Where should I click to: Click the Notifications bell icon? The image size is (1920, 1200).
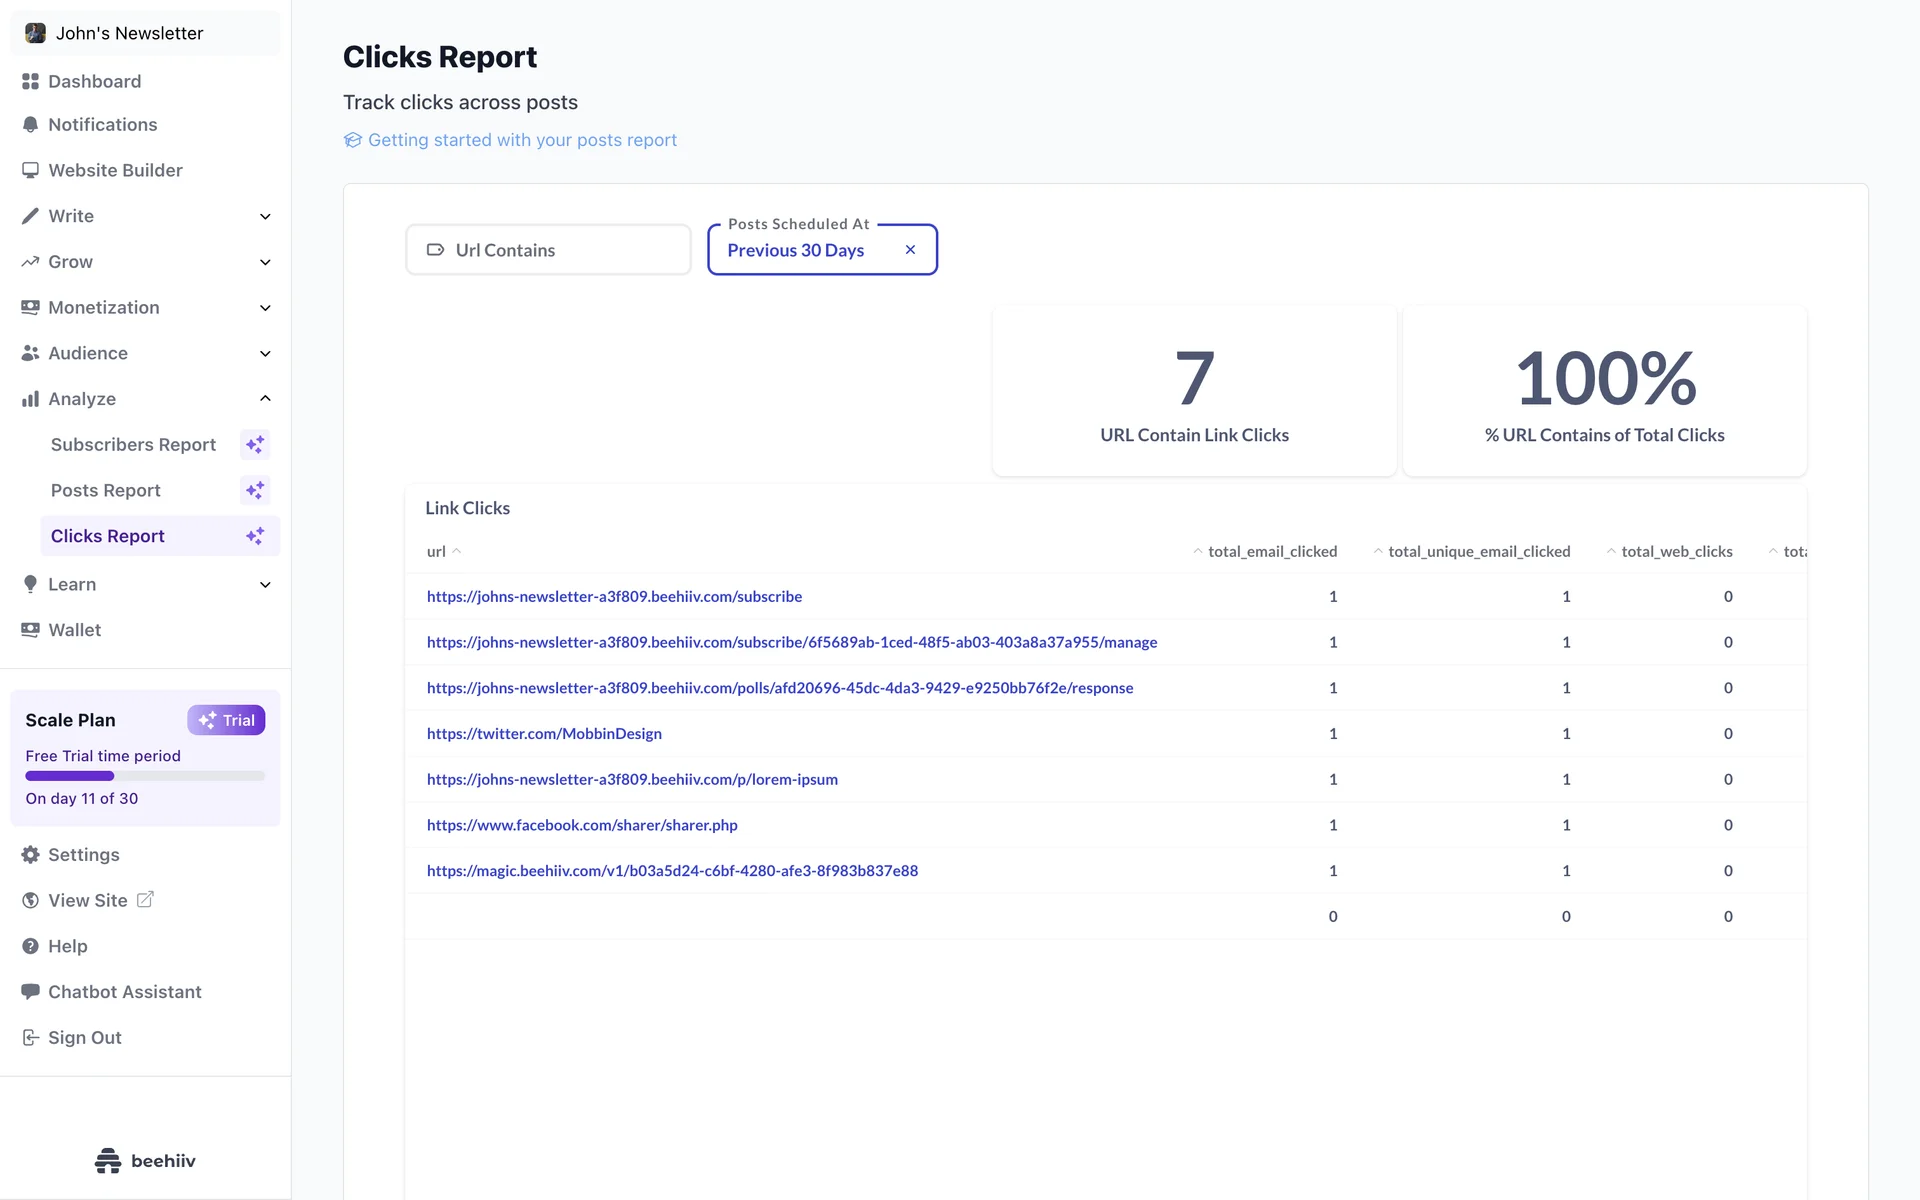(30, 125)
